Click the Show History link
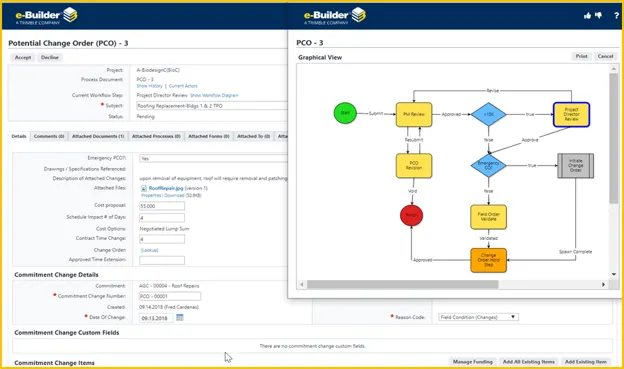Viewport: 624px width, 369px height. pyautogui.click(x=150, y=86)
